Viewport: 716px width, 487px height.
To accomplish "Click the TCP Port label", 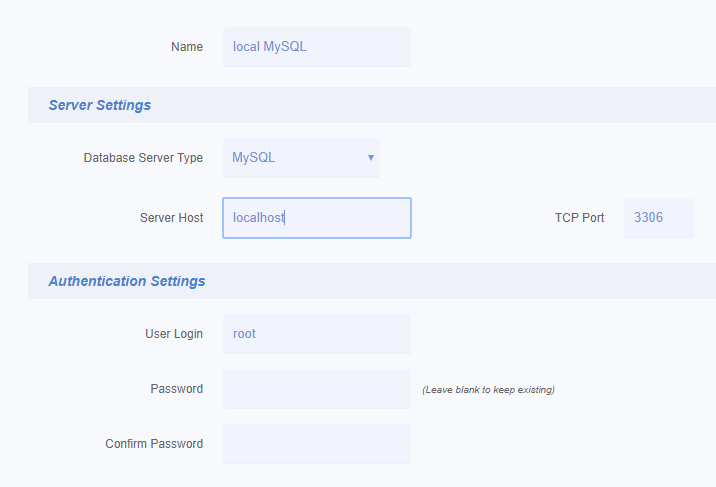I will point(579,218).
